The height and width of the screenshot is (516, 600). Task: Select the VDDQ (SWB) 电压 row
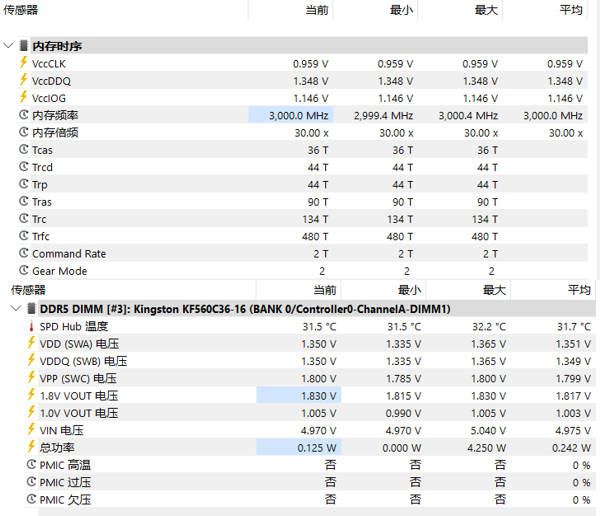coord(310,361)
